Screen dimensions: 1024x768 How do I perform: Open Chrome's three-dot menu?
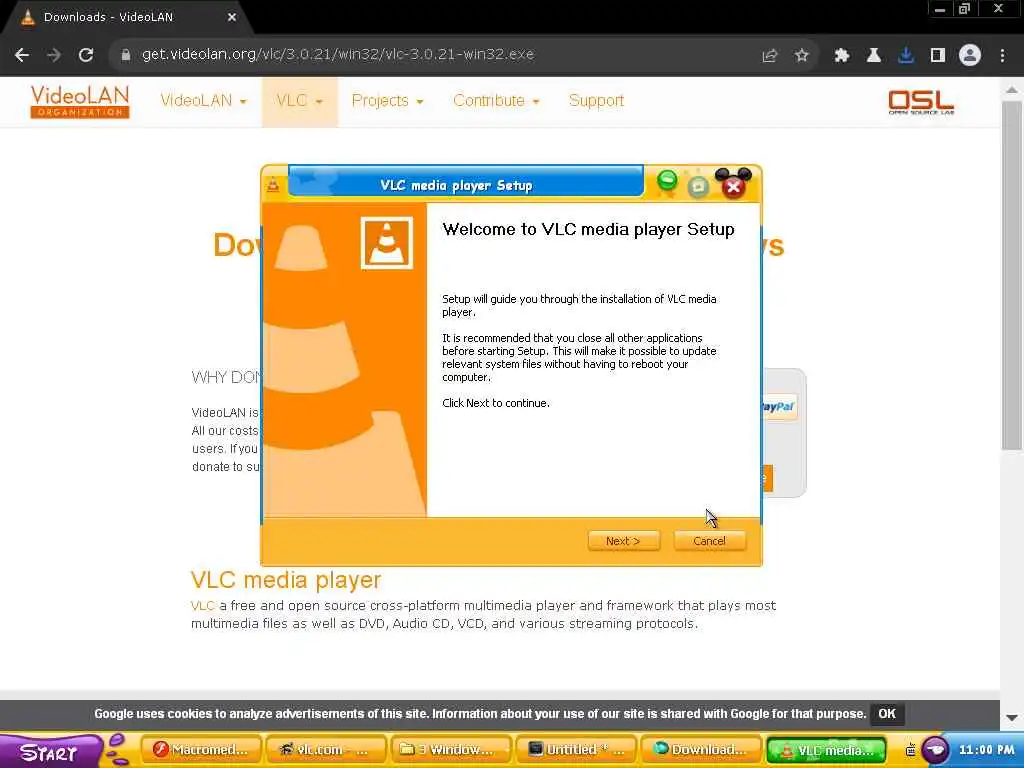1002,56
